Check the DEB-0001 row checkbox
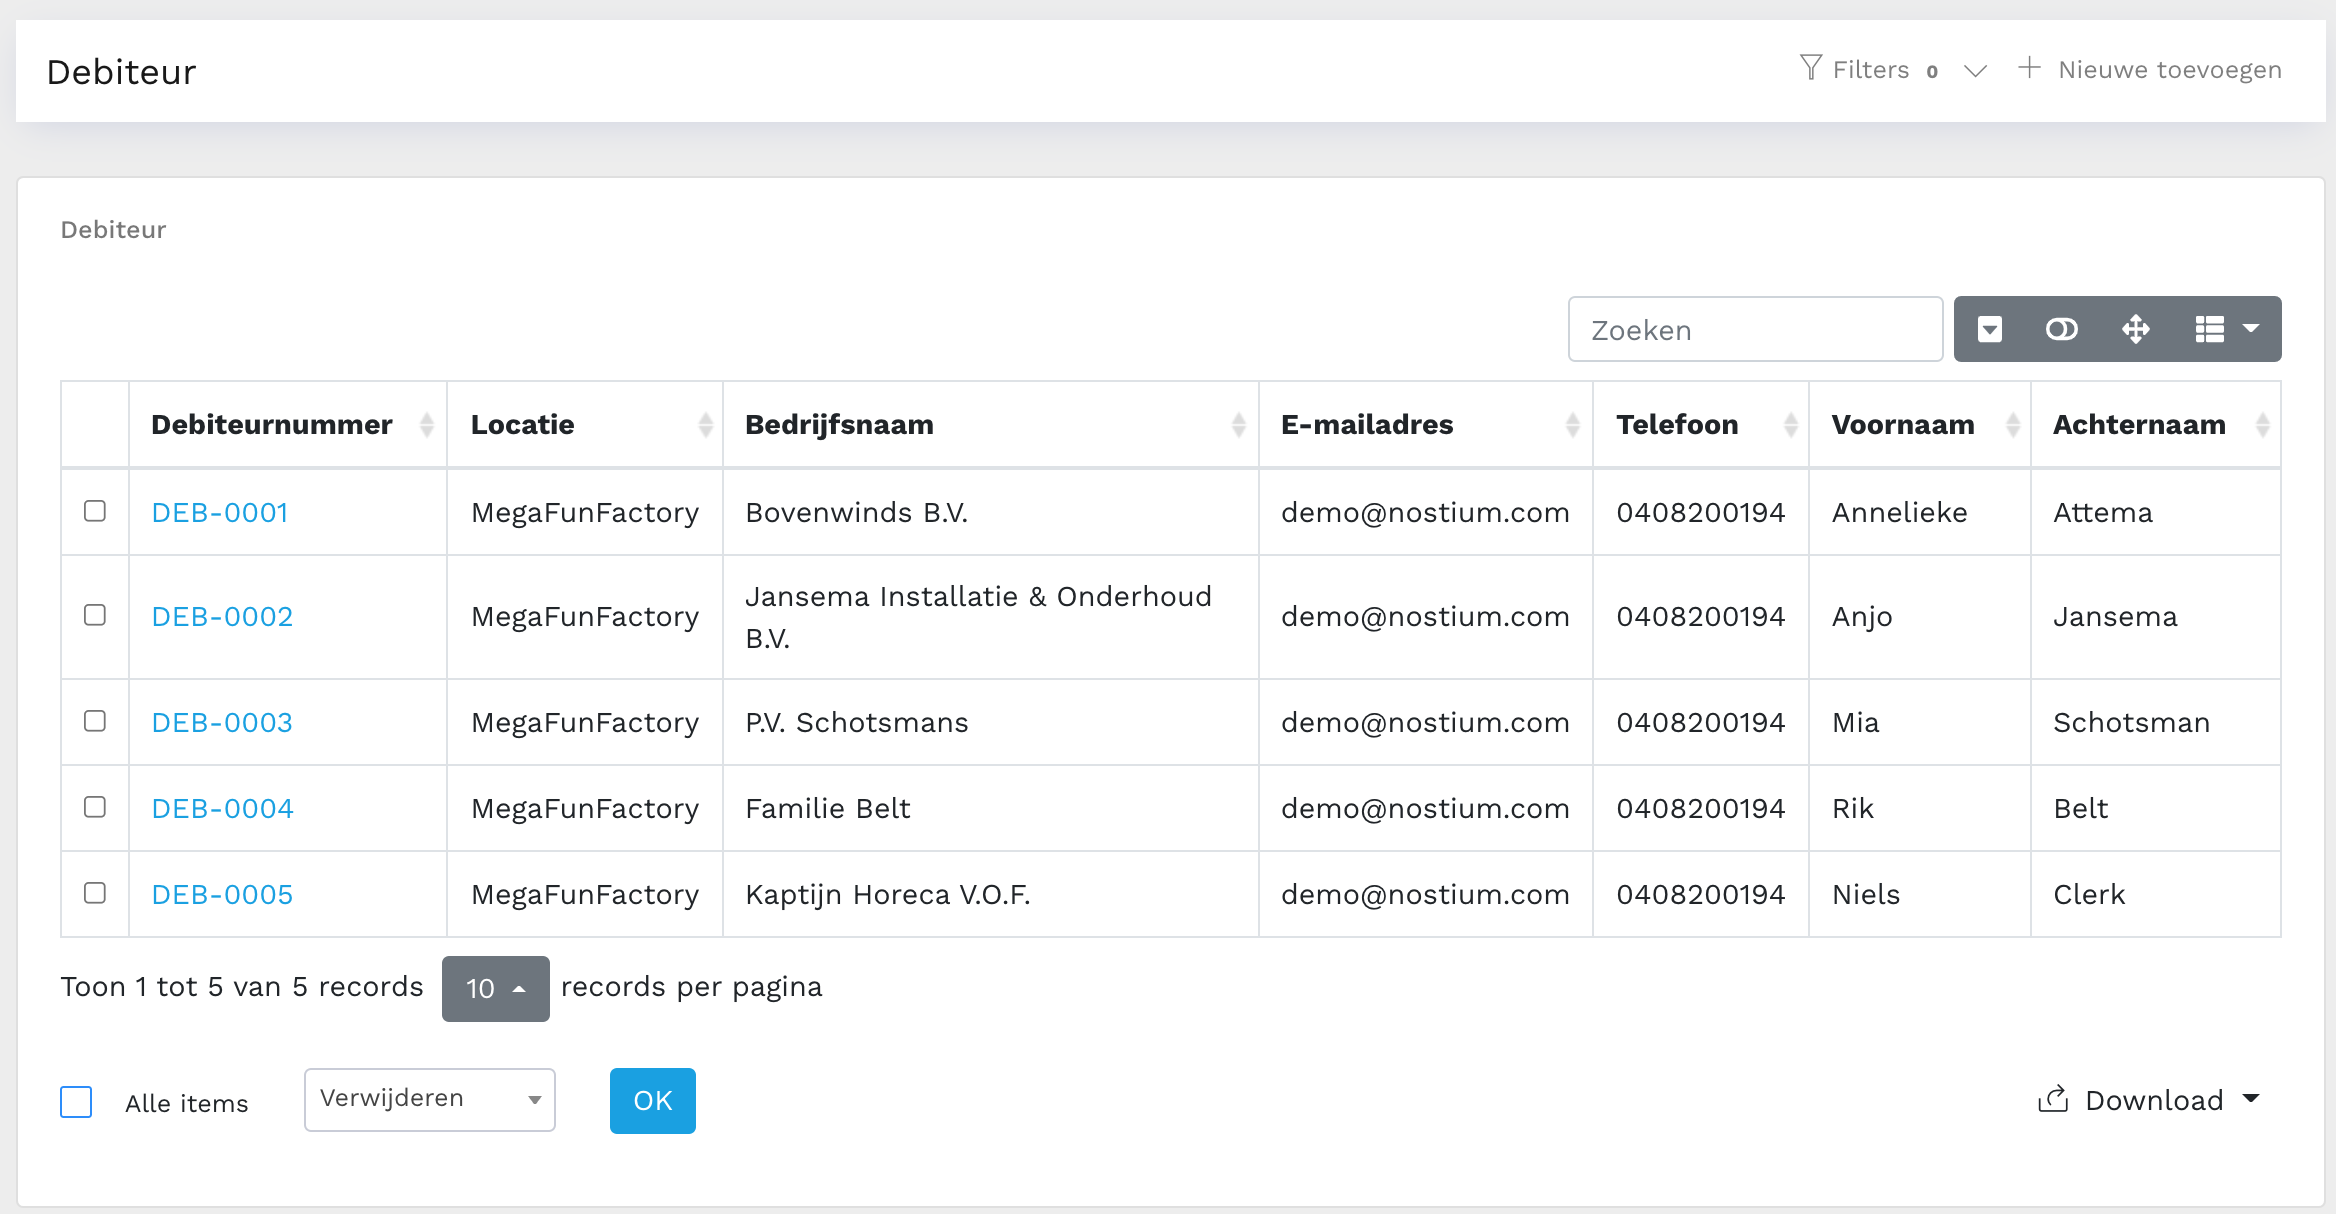Screen dimensions: 2336x1214 point(95,511)
